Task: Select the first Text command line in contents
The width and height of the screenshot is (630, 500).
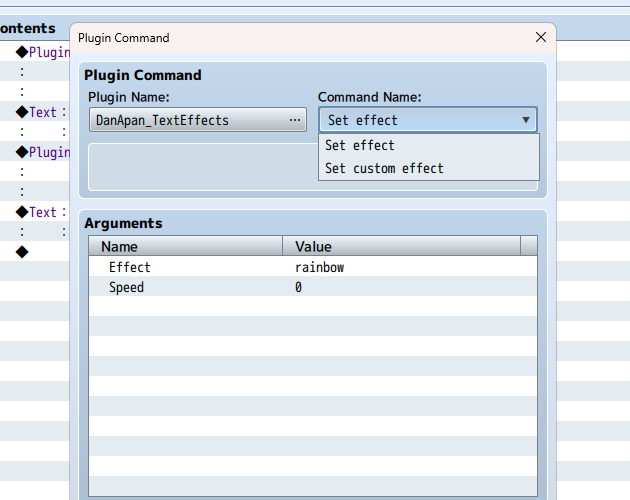Action: pyautogui.click(x=41, y=112)
